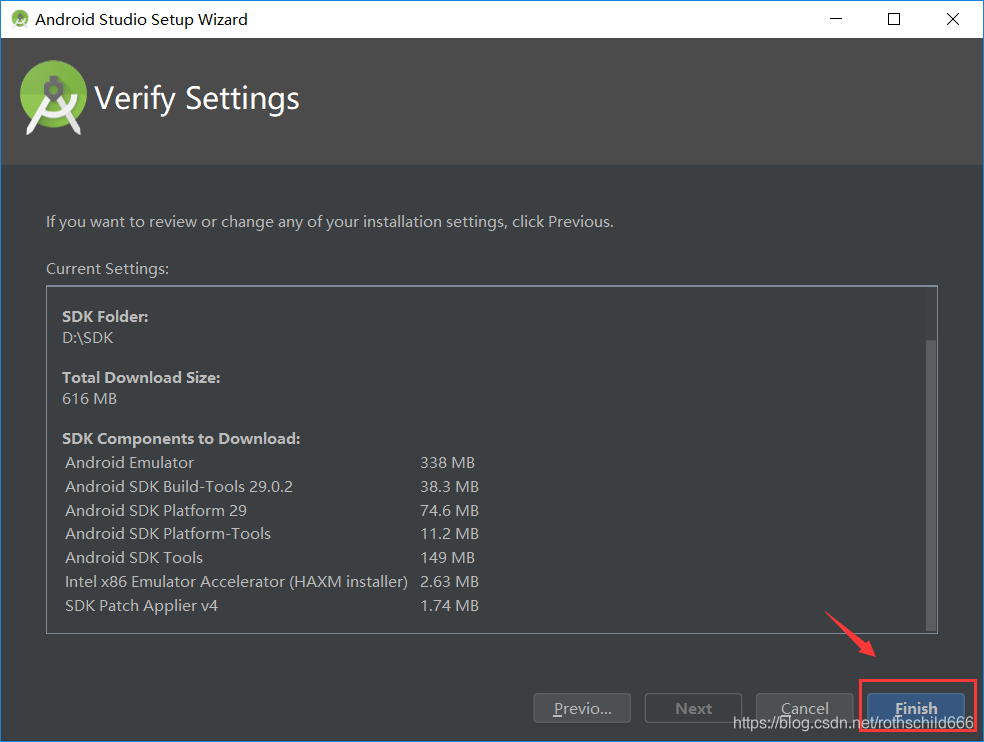Click the '338 MB' size value
The height and width of the screenshot is (742, 984).
click(447, 463)
